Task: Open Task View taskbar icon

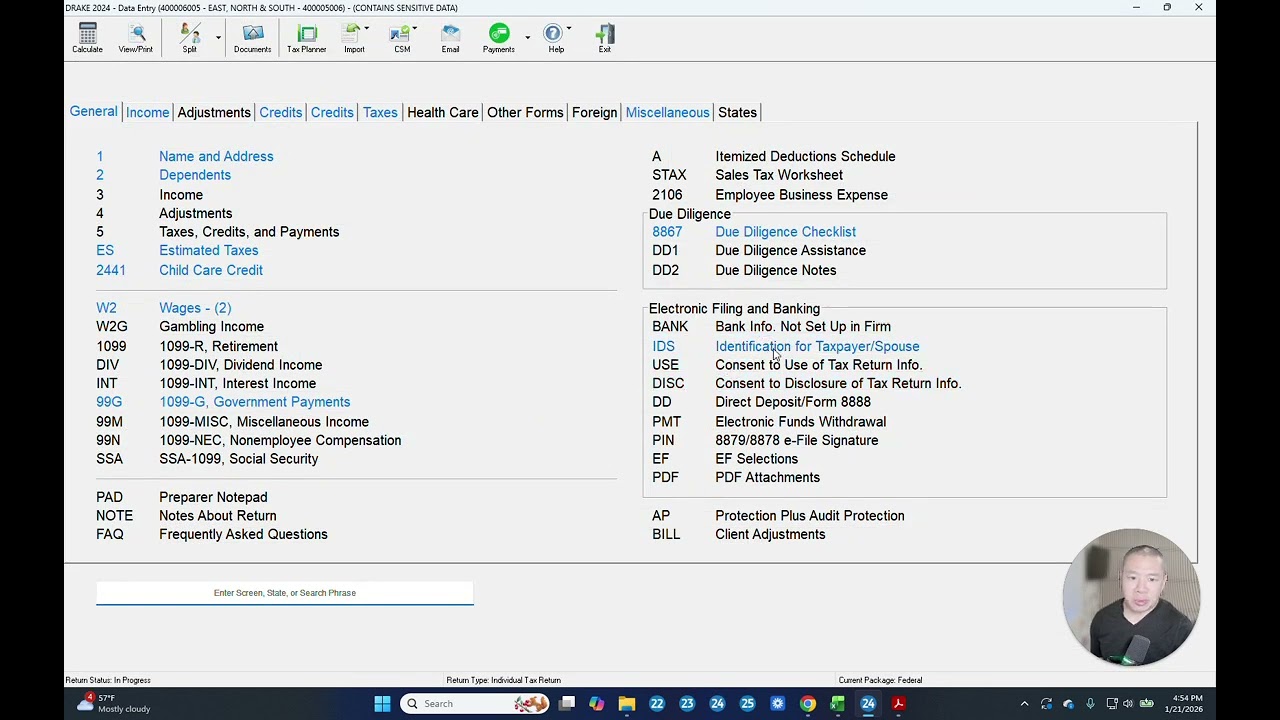Action: click(566, 704)
